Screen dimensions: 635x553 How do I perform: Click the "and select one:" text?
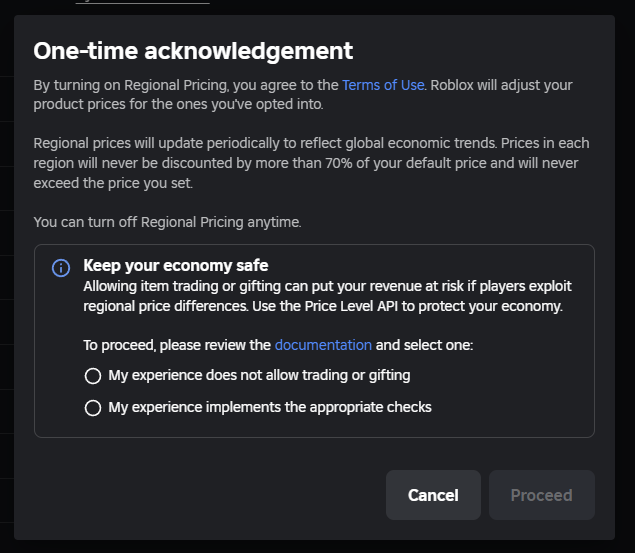[424, 345]
